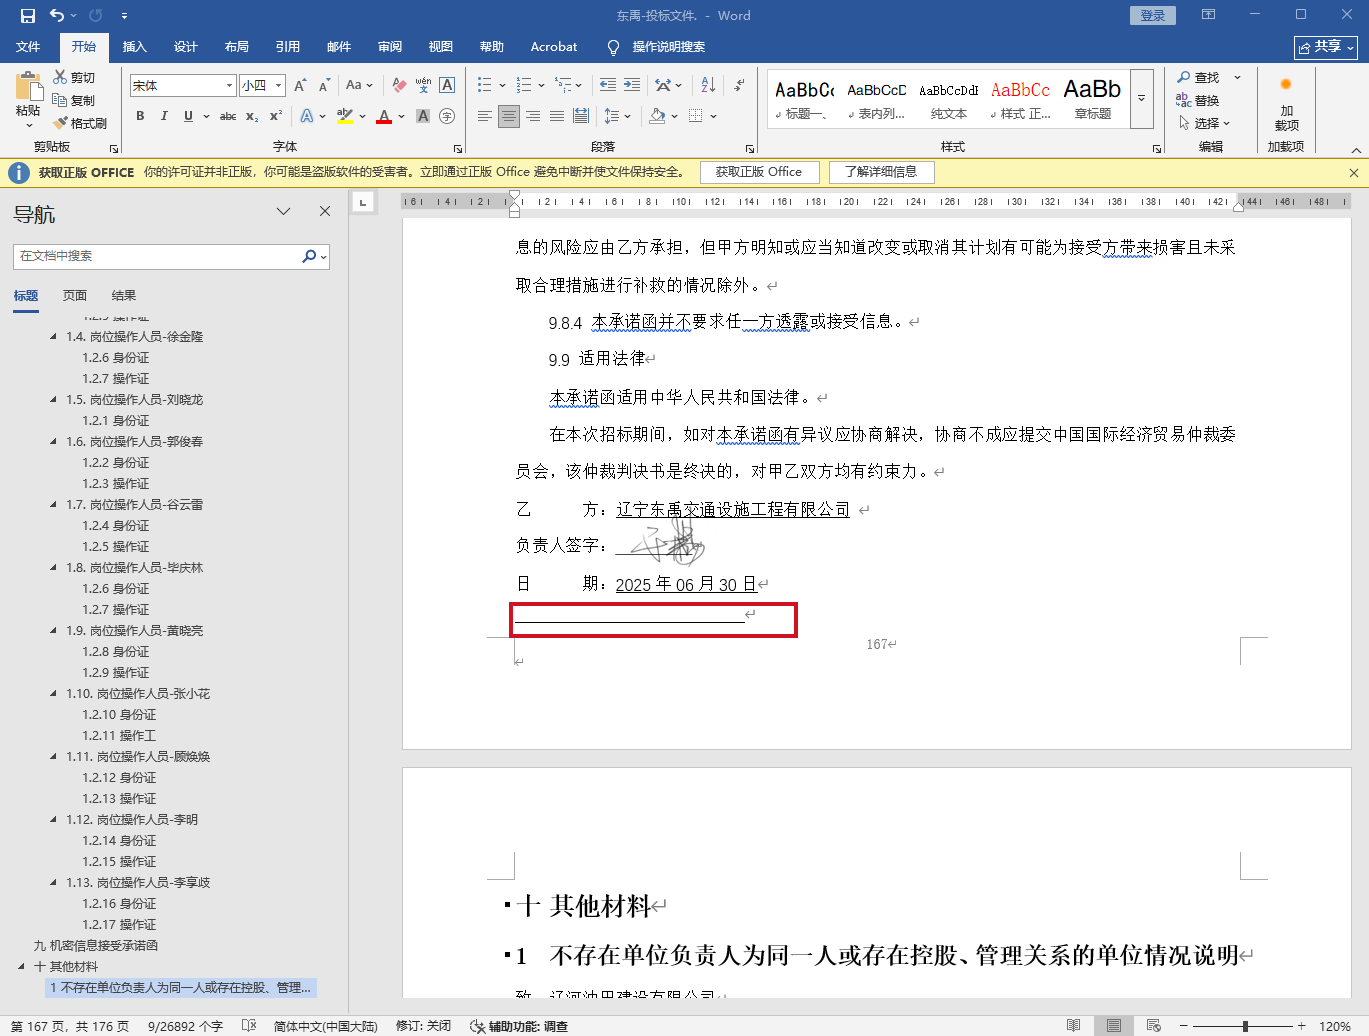1369x1036 pixels.
Task: Activate the 格式刷 Format Painter
Action: click(80, 123)
